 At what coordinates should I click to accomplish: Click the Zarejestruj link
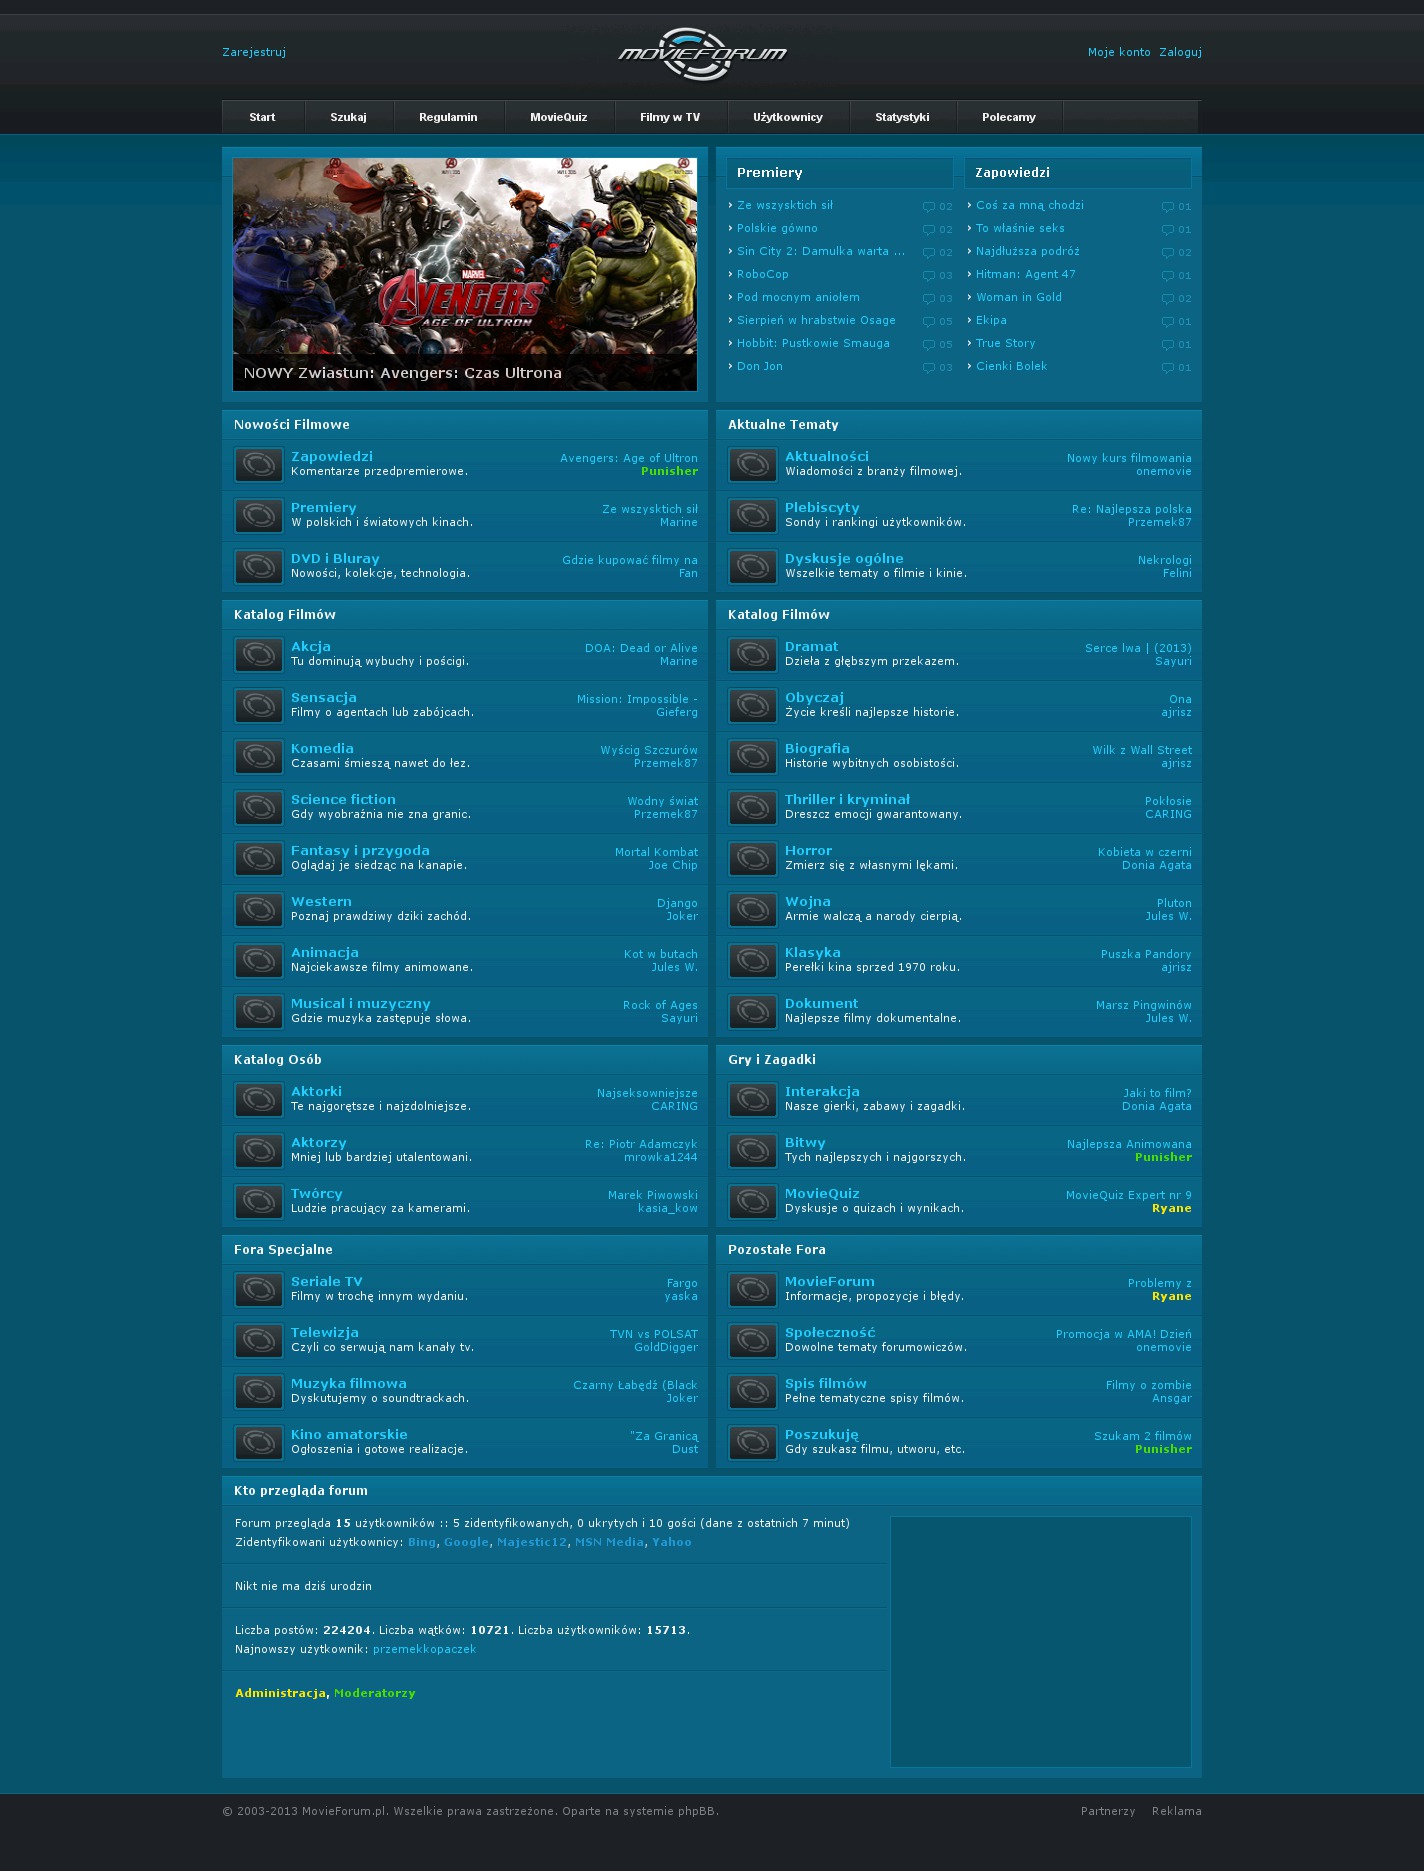(254, 53)
